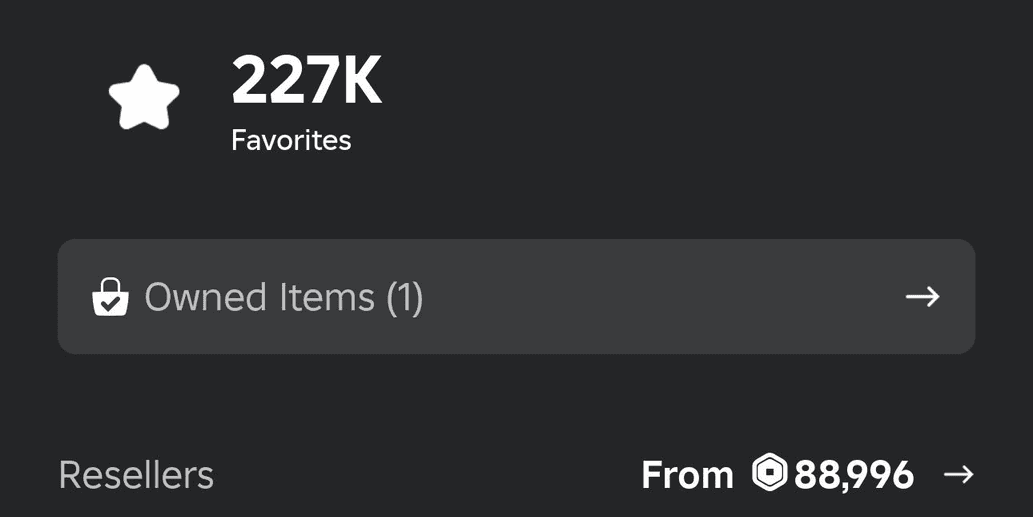View Robux price via coin icon

[769, 473]
